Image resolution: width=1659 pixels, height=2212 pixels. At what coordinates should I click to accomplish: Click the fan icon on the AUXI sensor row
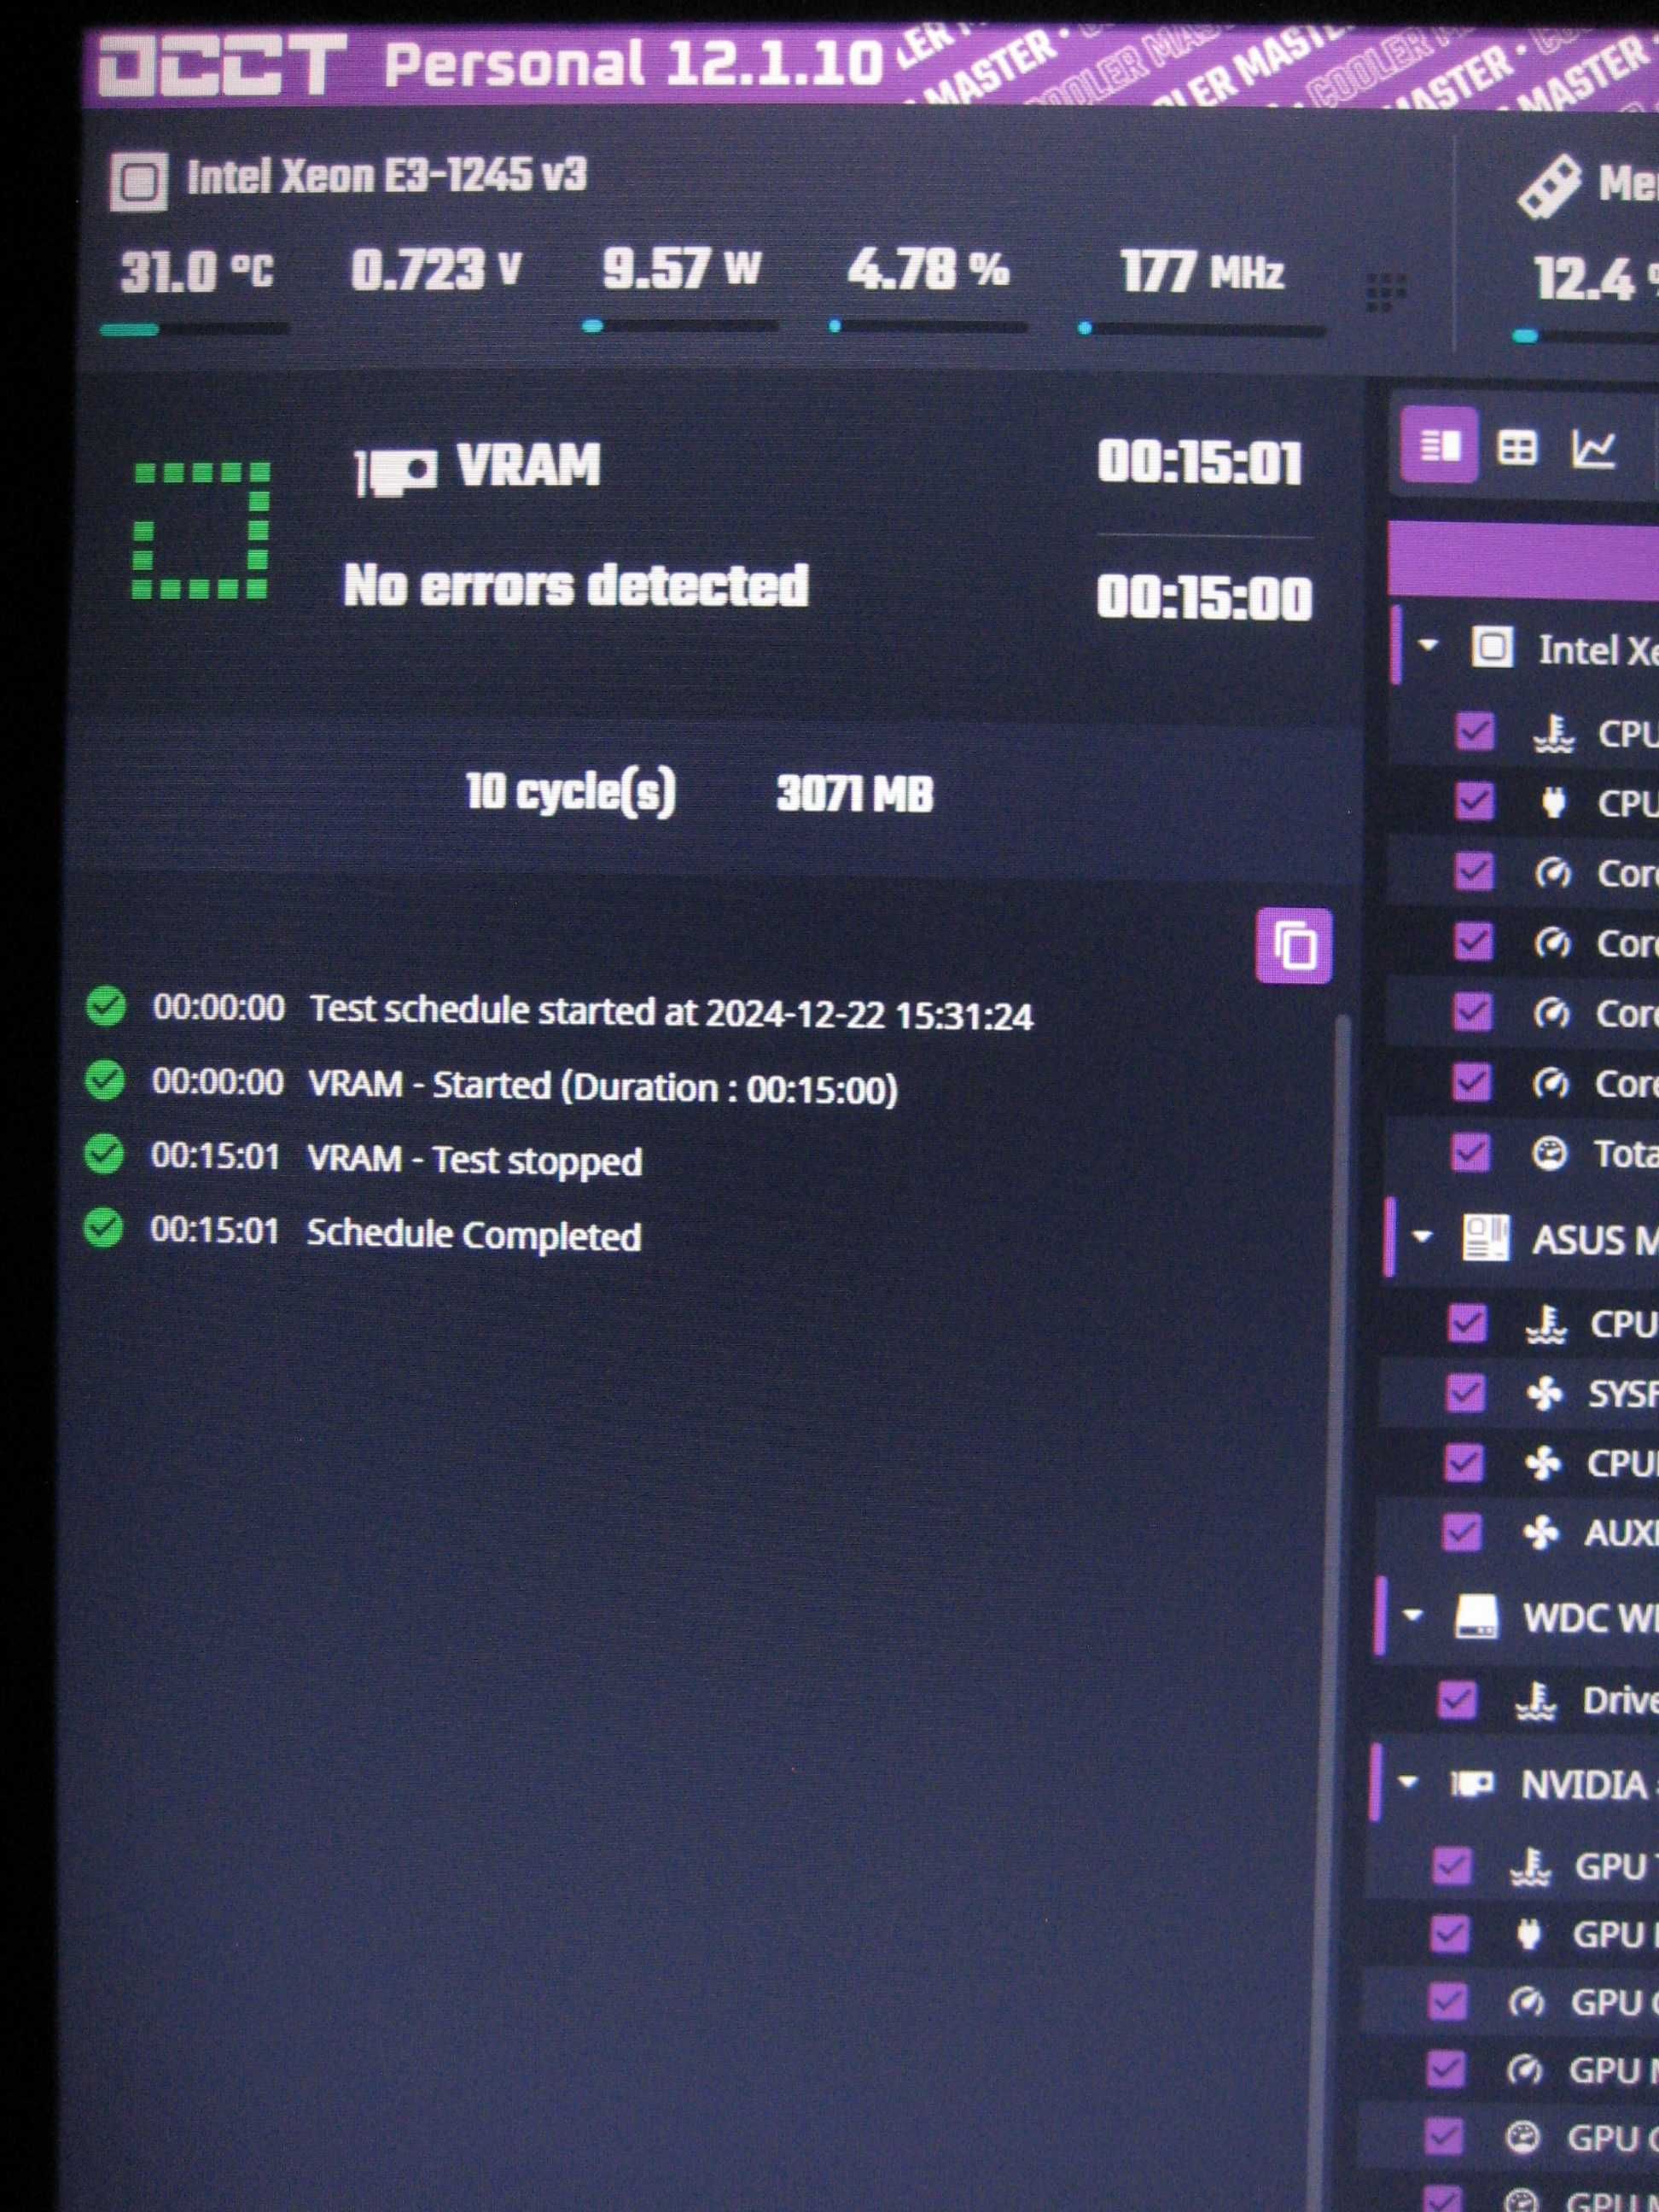click(1540, 1531)
